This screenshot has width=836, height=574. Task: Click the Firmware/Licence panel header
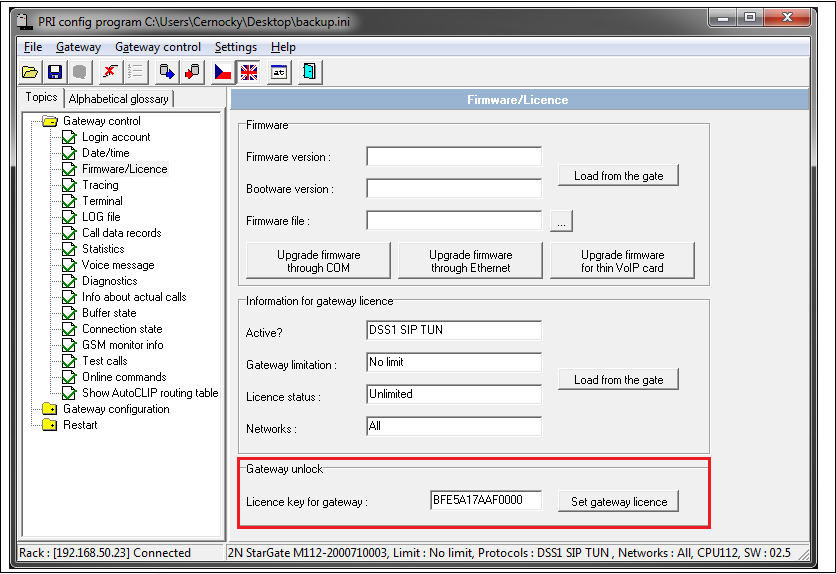click(519, 100)
